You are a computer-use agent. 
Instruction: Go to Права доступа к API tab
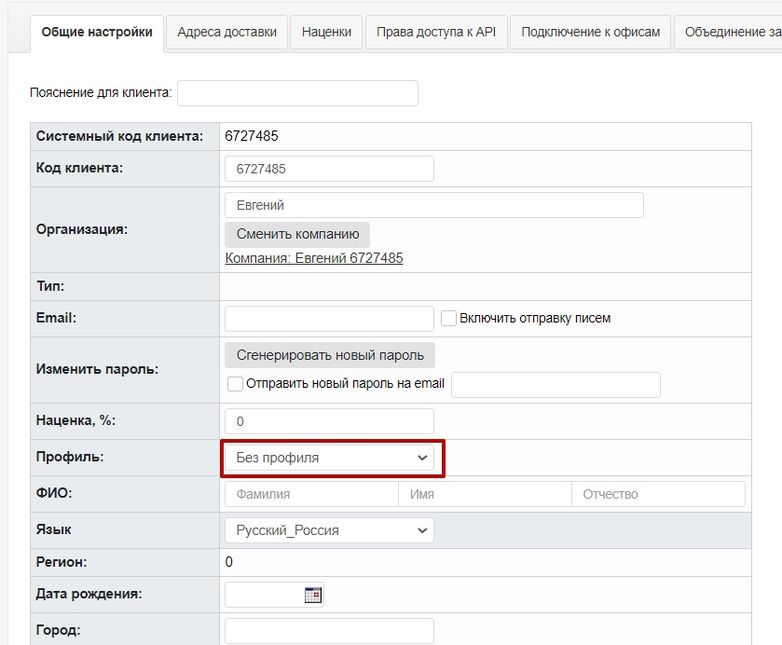click(x=436, y=32)
